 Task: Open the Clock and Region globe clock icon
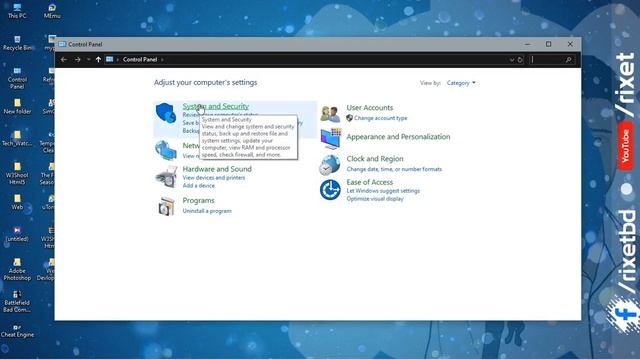329,165
